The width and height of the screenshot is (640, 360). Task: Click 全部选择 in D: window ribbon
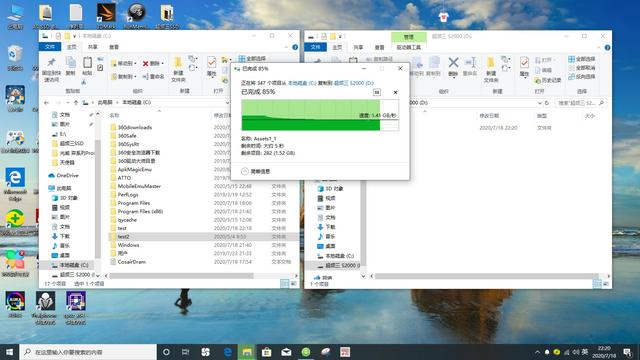click(x=582, y=59)
